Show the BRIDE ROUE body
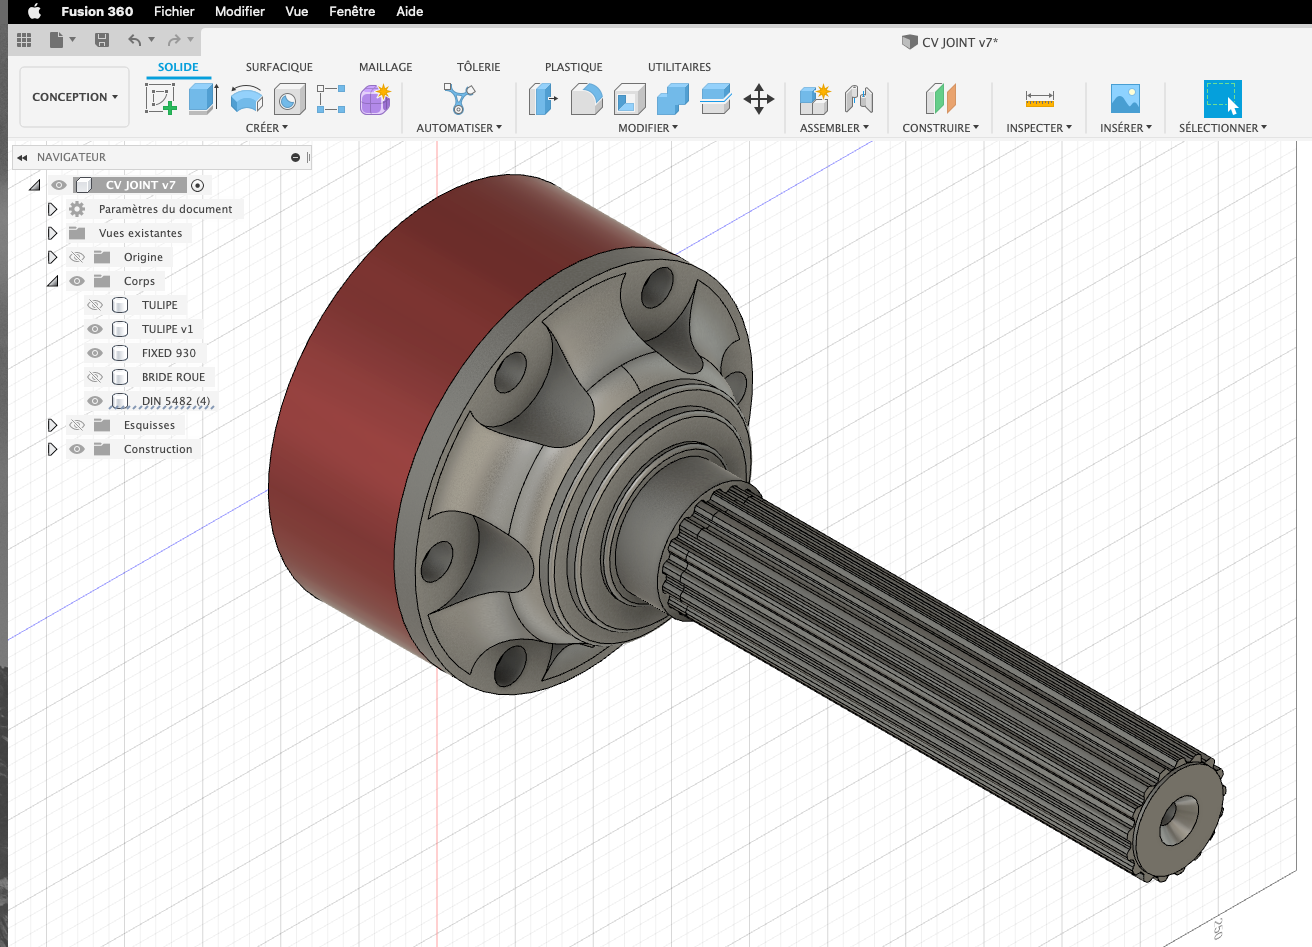Viewport: 1312px width, 947px height. click(x=95, y=377)
